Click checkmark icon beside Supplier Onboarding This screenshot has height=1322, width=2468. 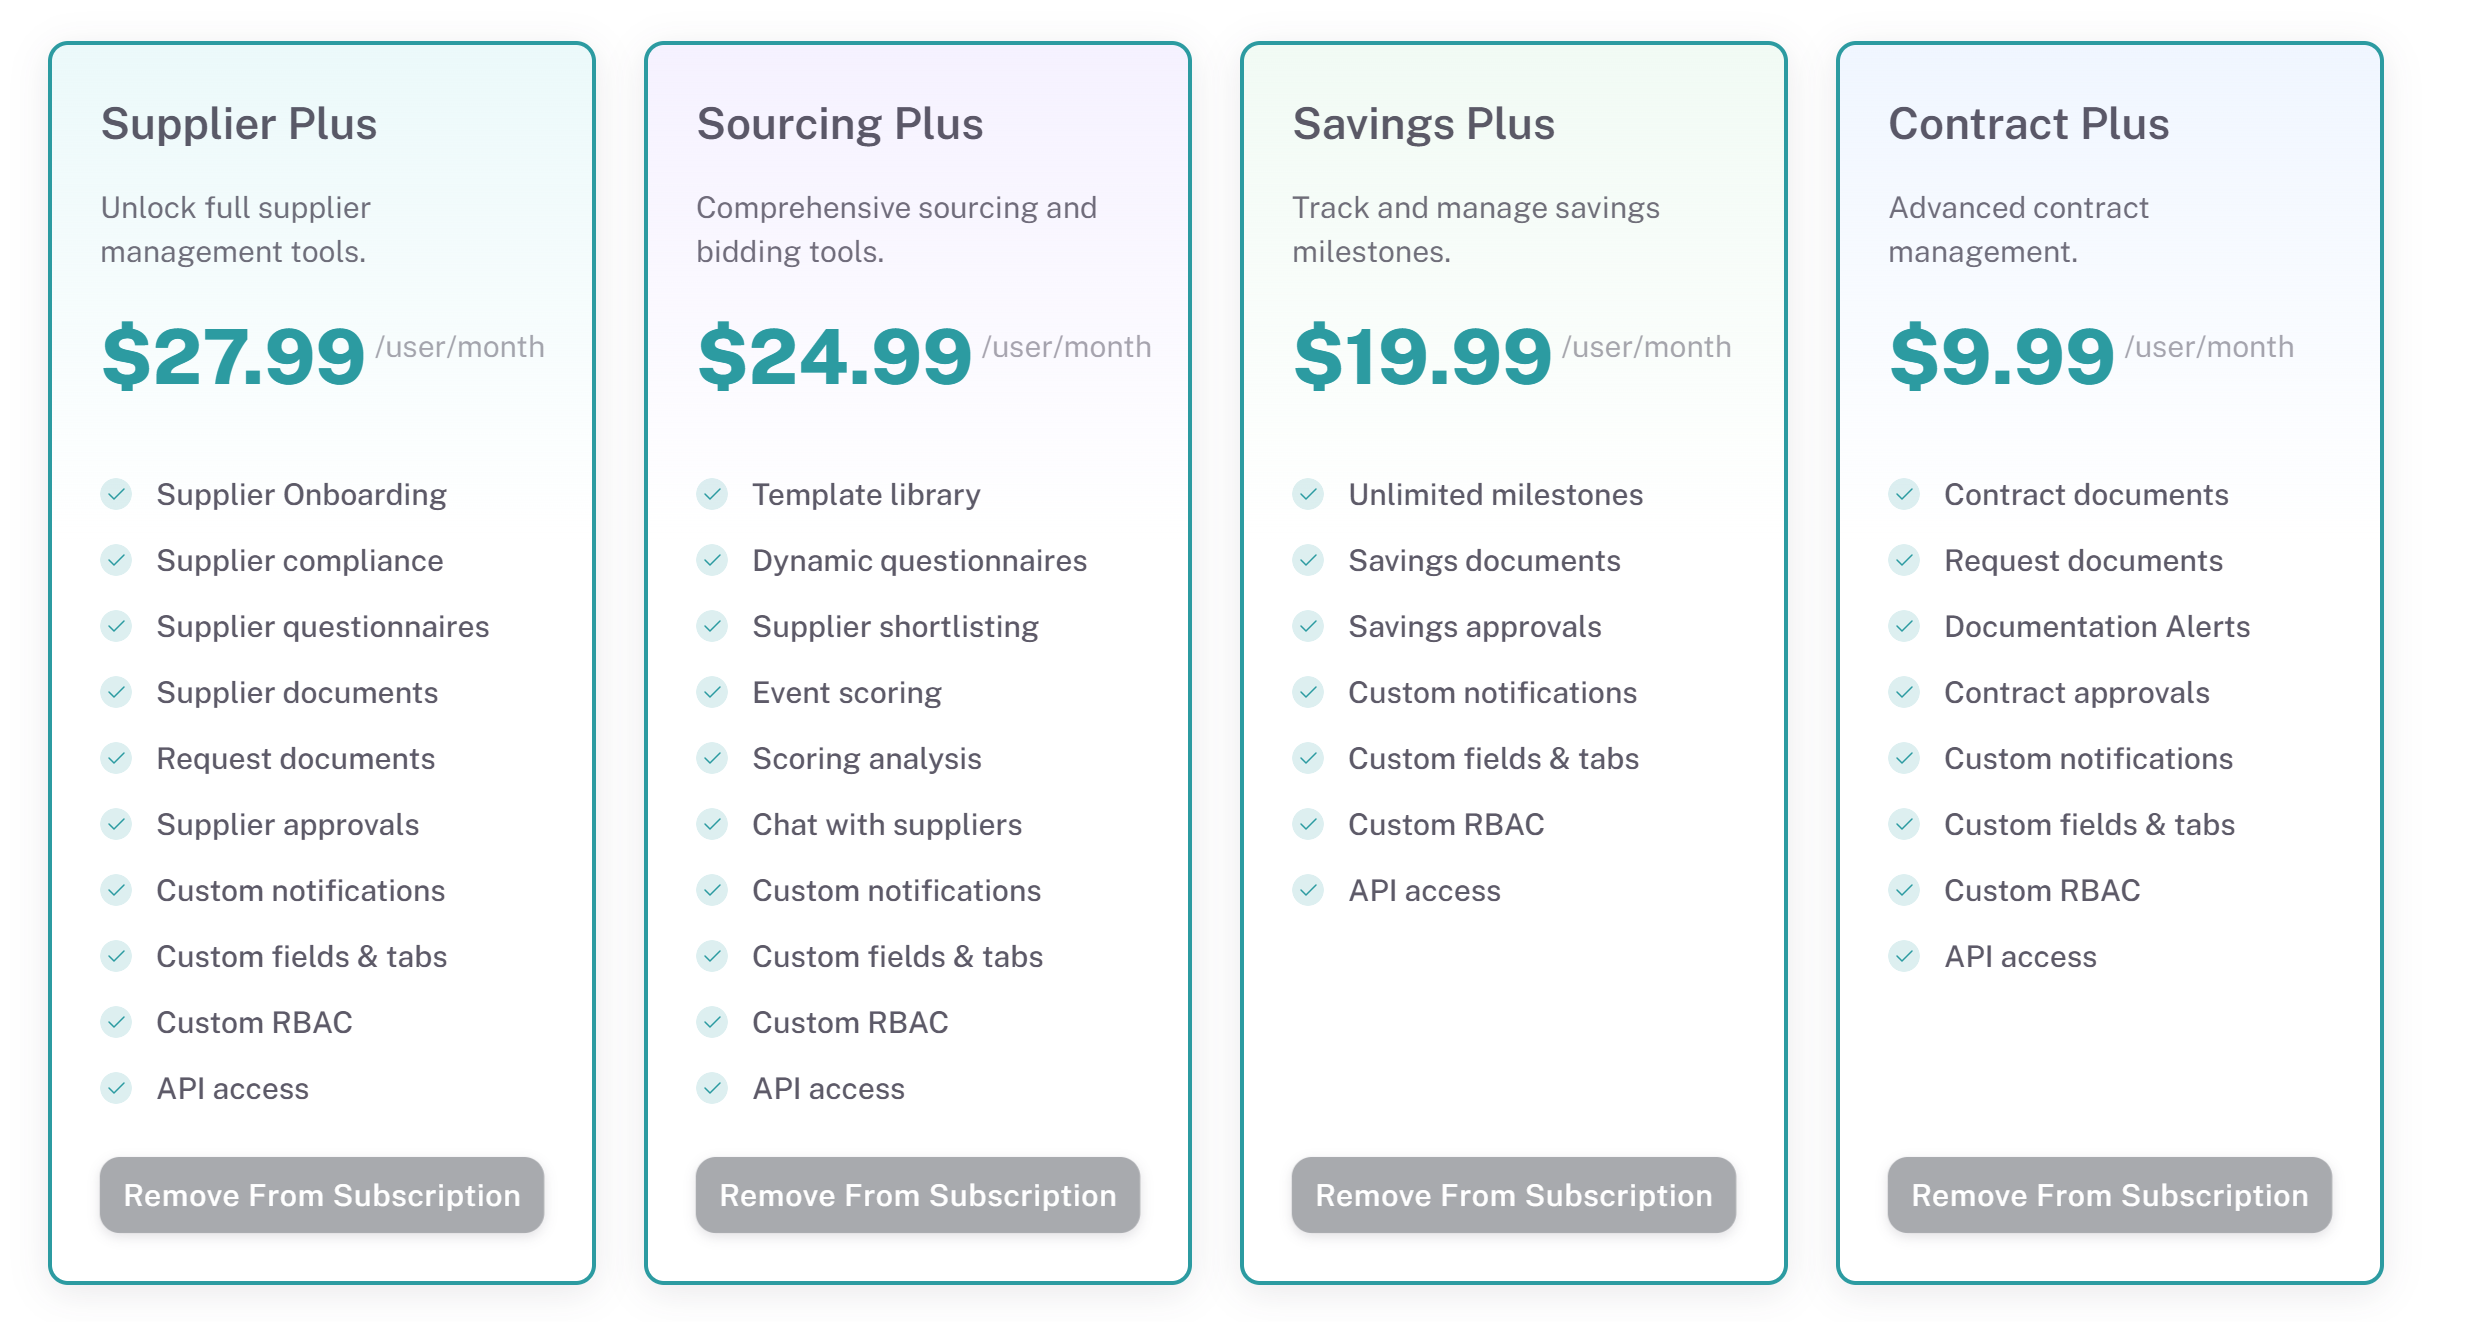coord(117,494)
